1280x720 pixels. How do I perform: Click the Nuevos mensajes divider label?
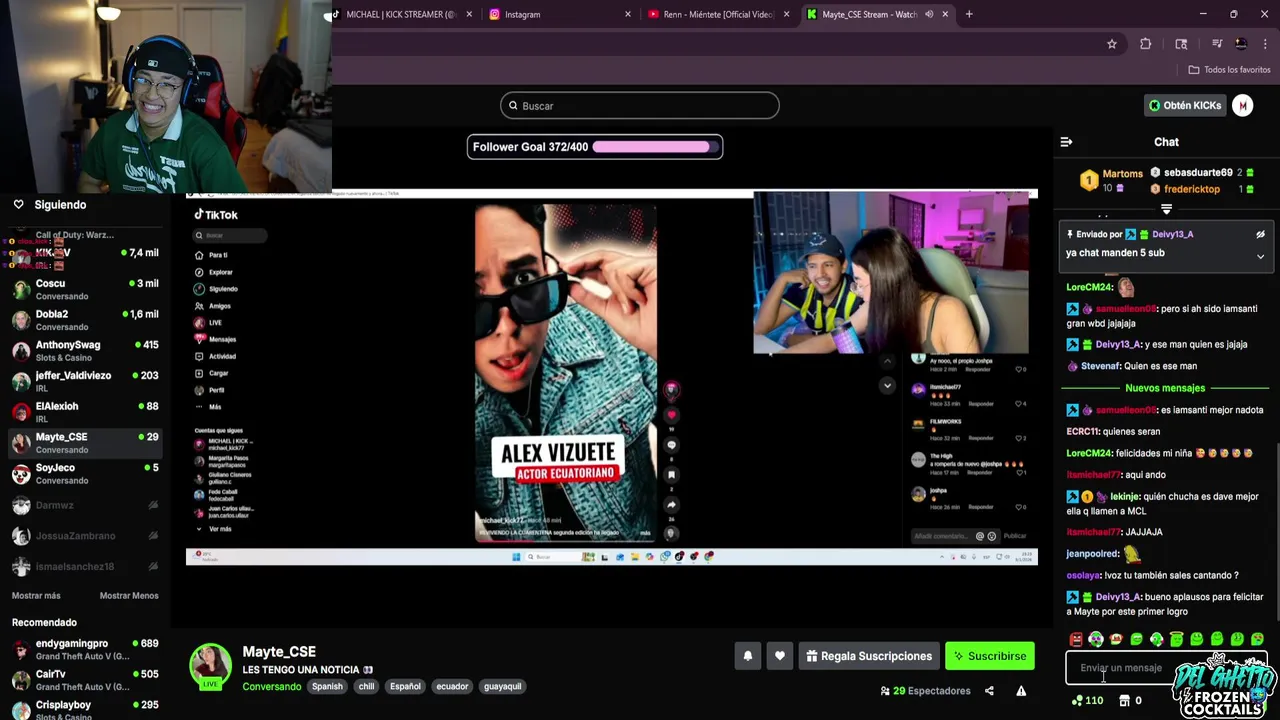(x=1165, y=388)
